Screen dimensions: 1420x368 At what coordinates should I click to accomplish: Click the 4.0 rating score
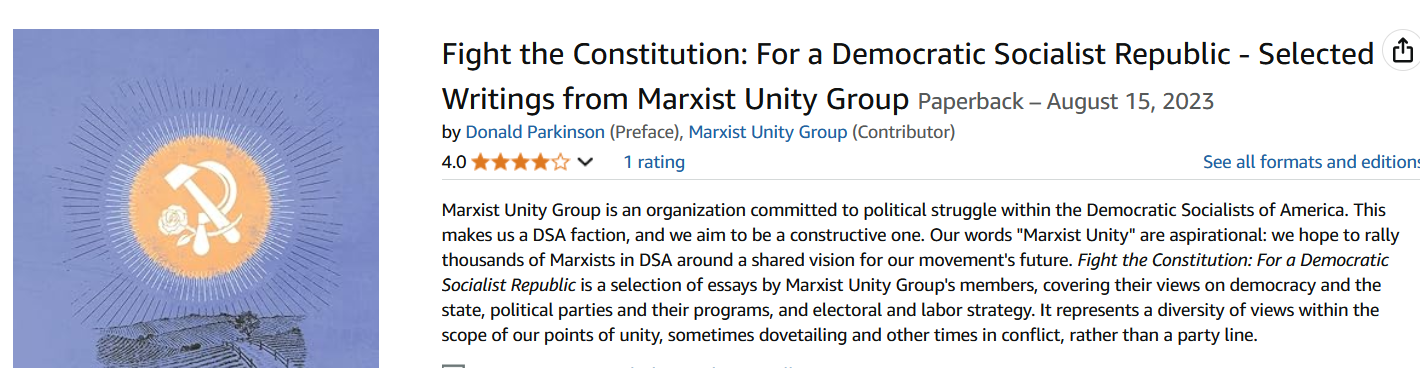point(454,162)
